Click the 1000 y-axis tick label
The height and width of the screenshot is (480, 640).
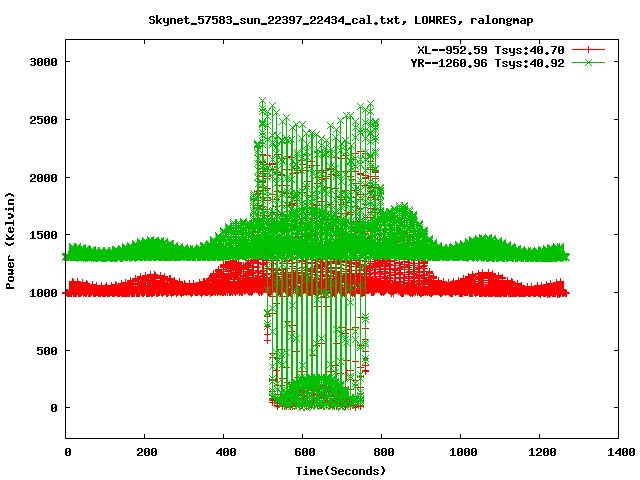pyautogui.click(x=43, y=293)
